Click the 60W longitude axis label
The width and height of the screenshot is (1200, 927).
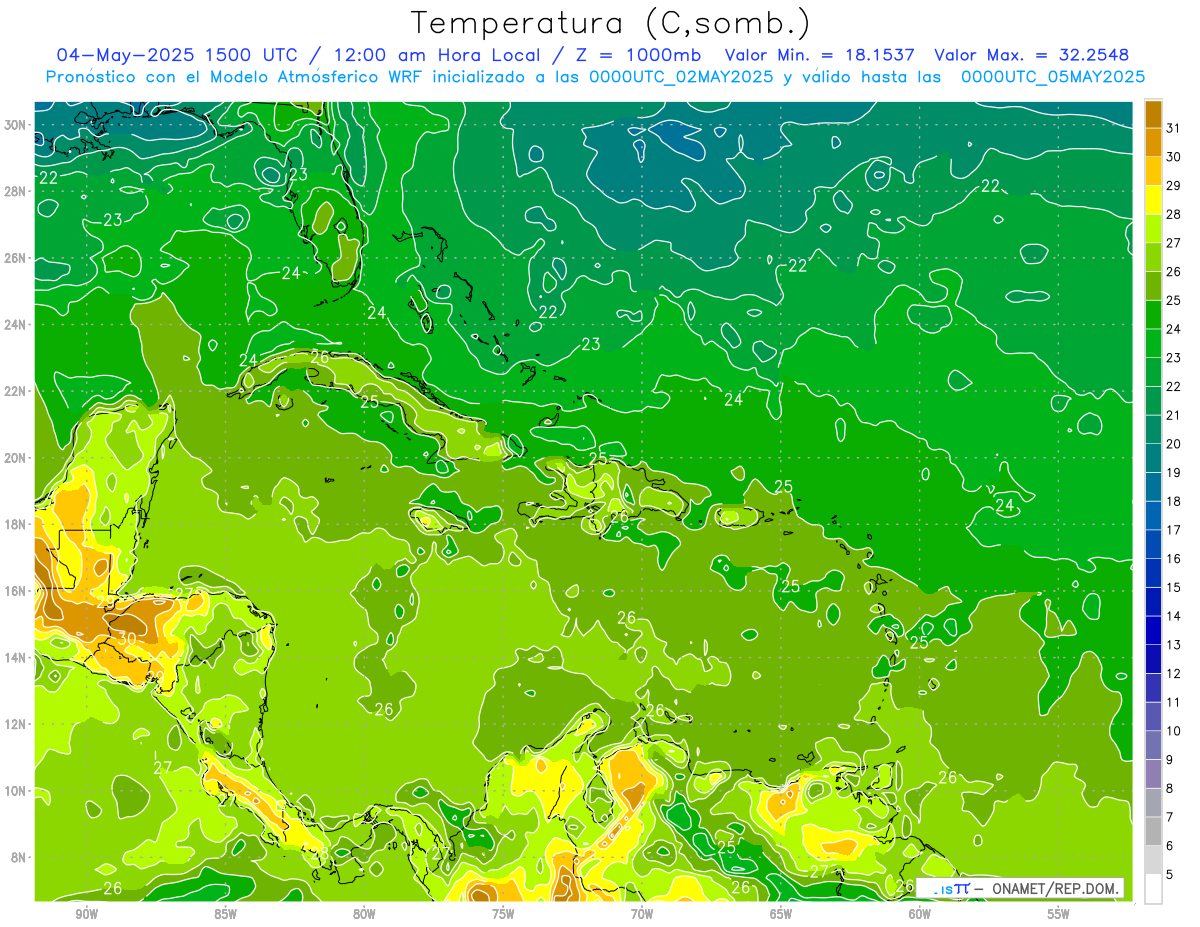click(920, 914)
